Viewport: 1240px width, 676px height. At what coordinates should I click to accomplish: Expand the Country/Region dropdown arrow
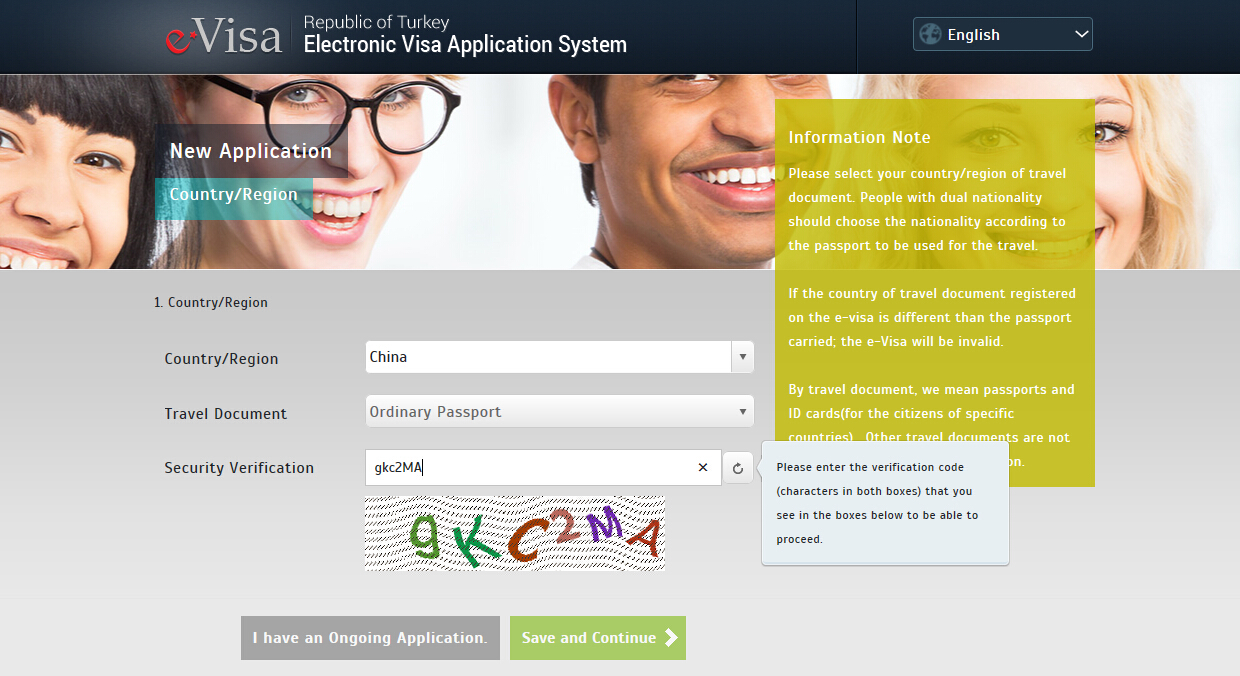(x=742, y=357)
